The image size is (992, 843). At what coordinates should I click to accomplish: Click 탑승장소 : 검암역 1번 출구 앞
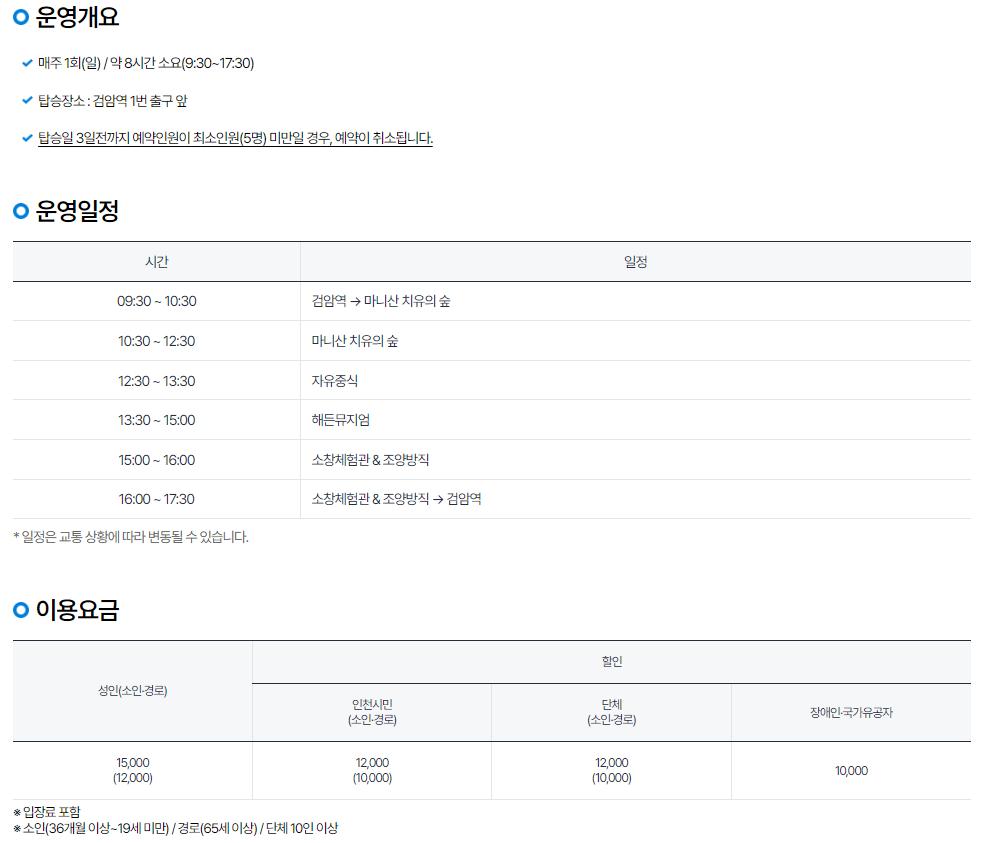pos(113,101)
